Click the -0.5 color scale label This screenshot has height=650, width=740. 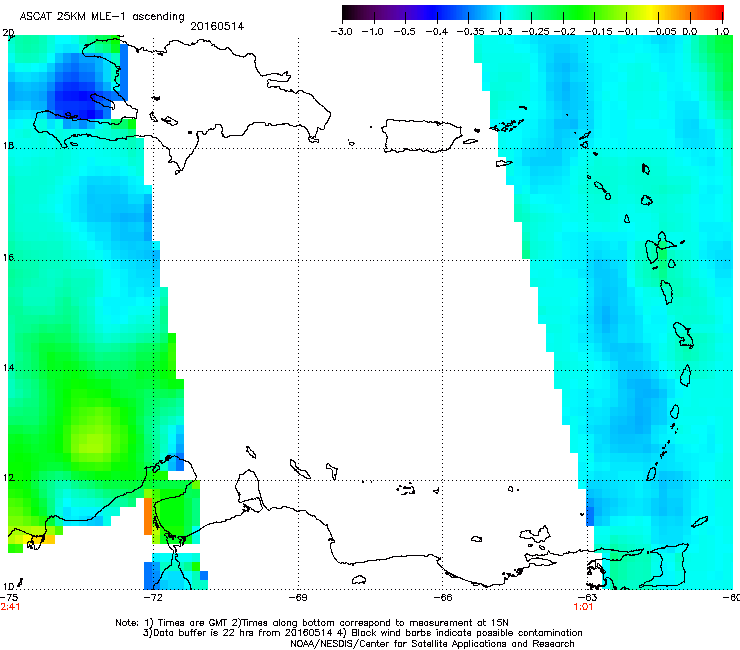(x=404, y=32)
